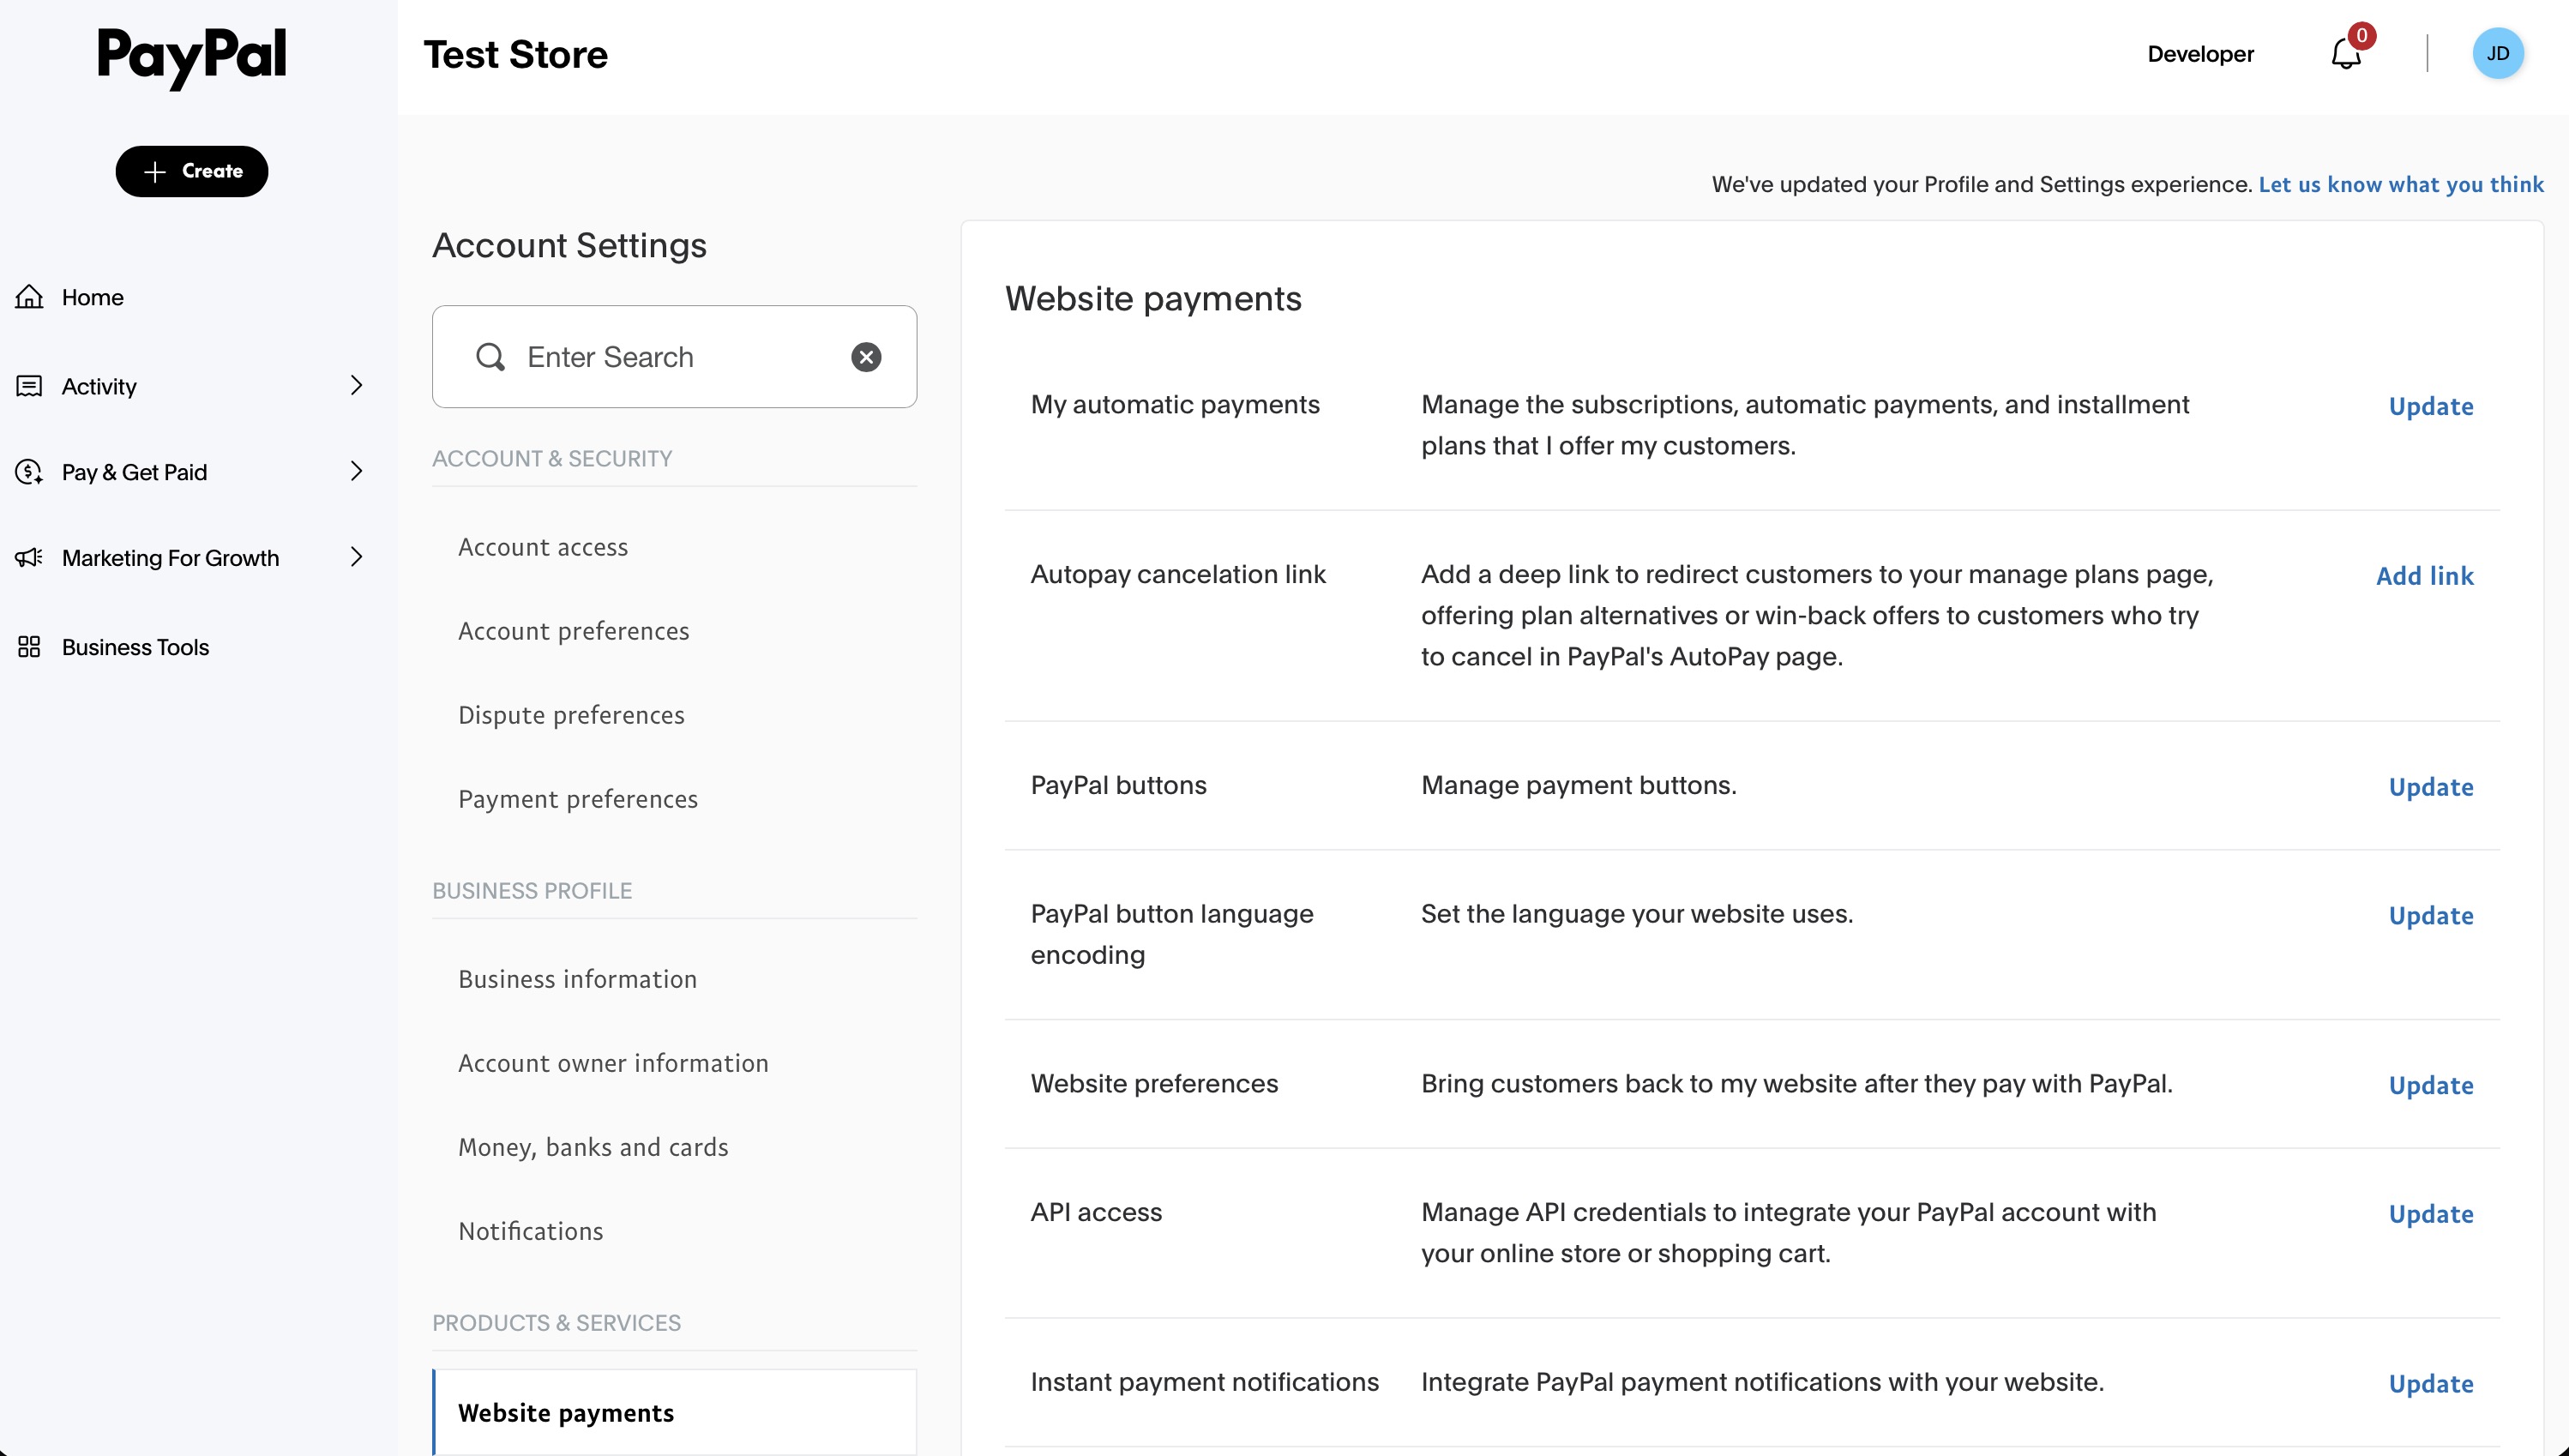Click the Instant payment notifications row label
The image size is (2569, 1456).
pos(1204,1382)
